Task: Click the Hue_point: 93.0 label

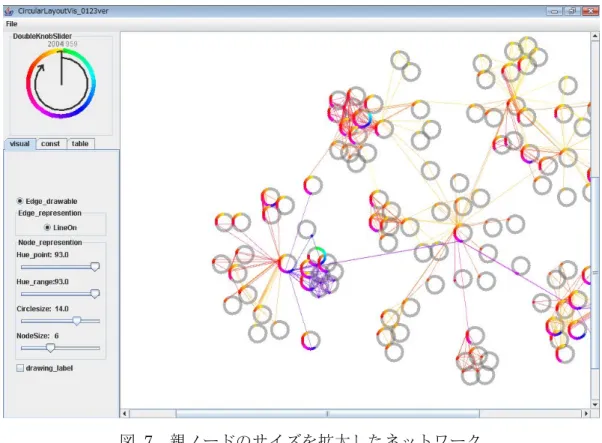Action: (x=42, y=255)
